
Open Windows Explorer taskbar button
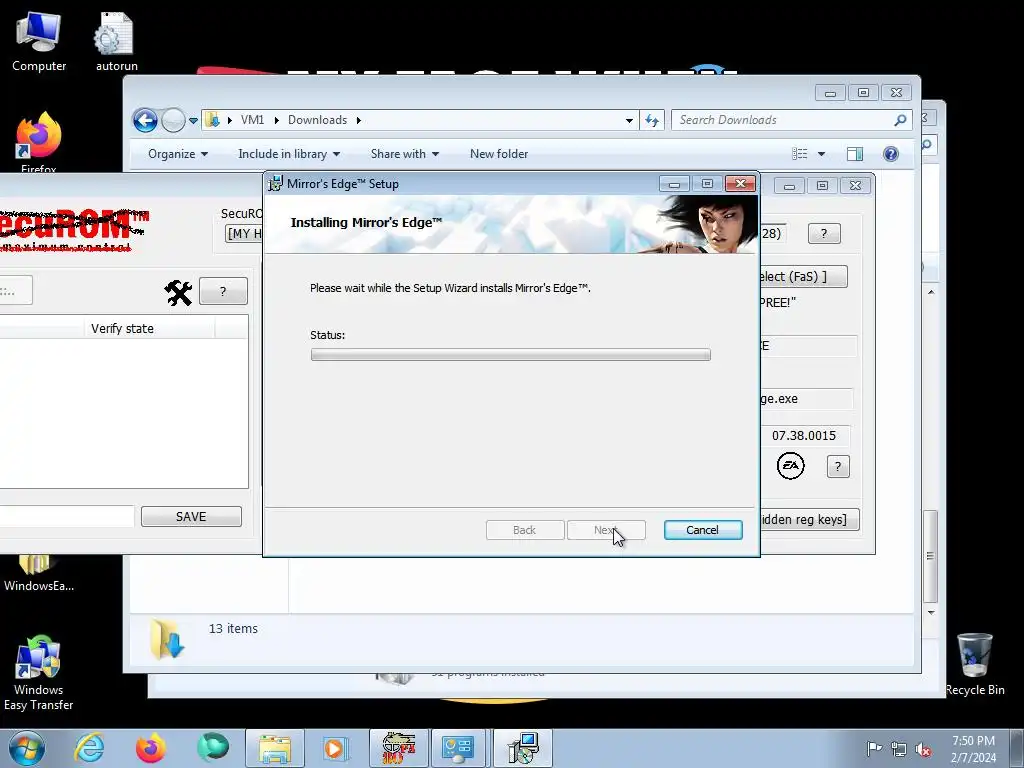click(274, 748)
